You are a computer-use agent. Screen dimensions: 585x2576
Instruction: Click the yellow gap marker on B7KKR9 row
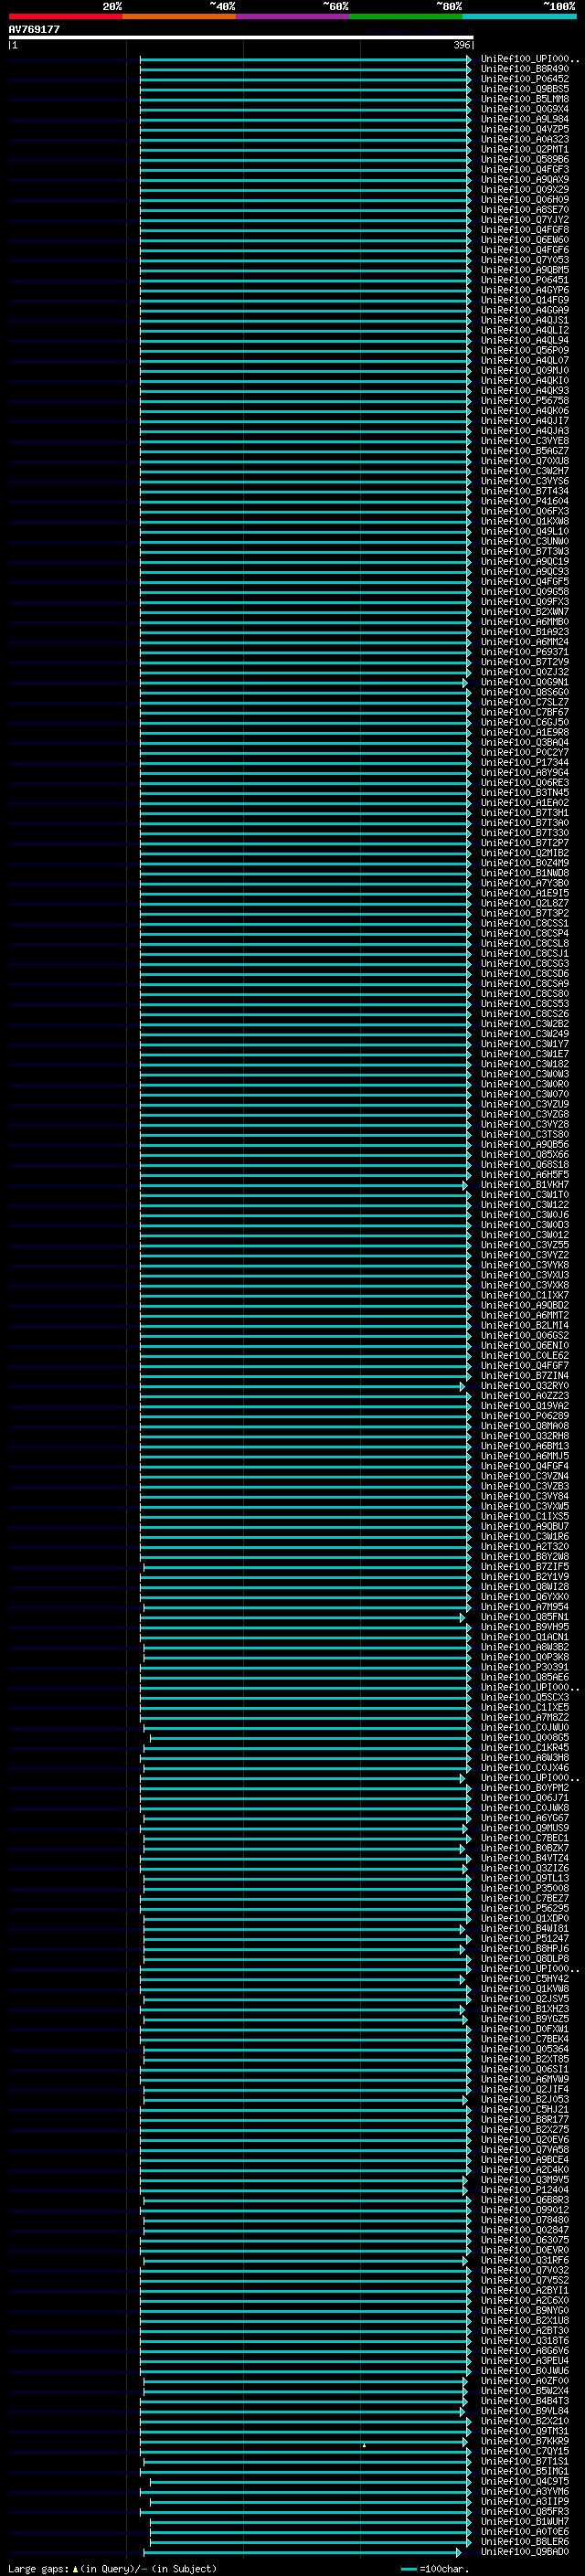click(364, 2445)
